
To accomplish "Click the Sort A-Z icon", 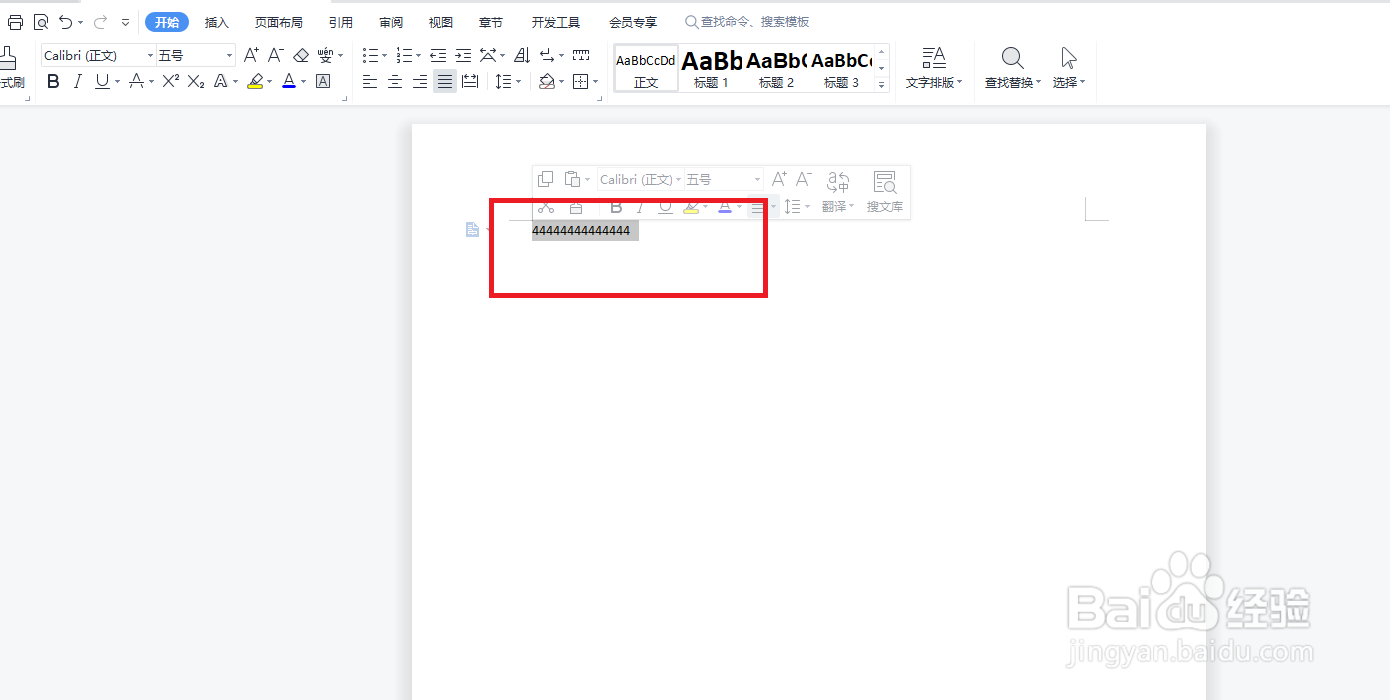I will click(522, 55).
